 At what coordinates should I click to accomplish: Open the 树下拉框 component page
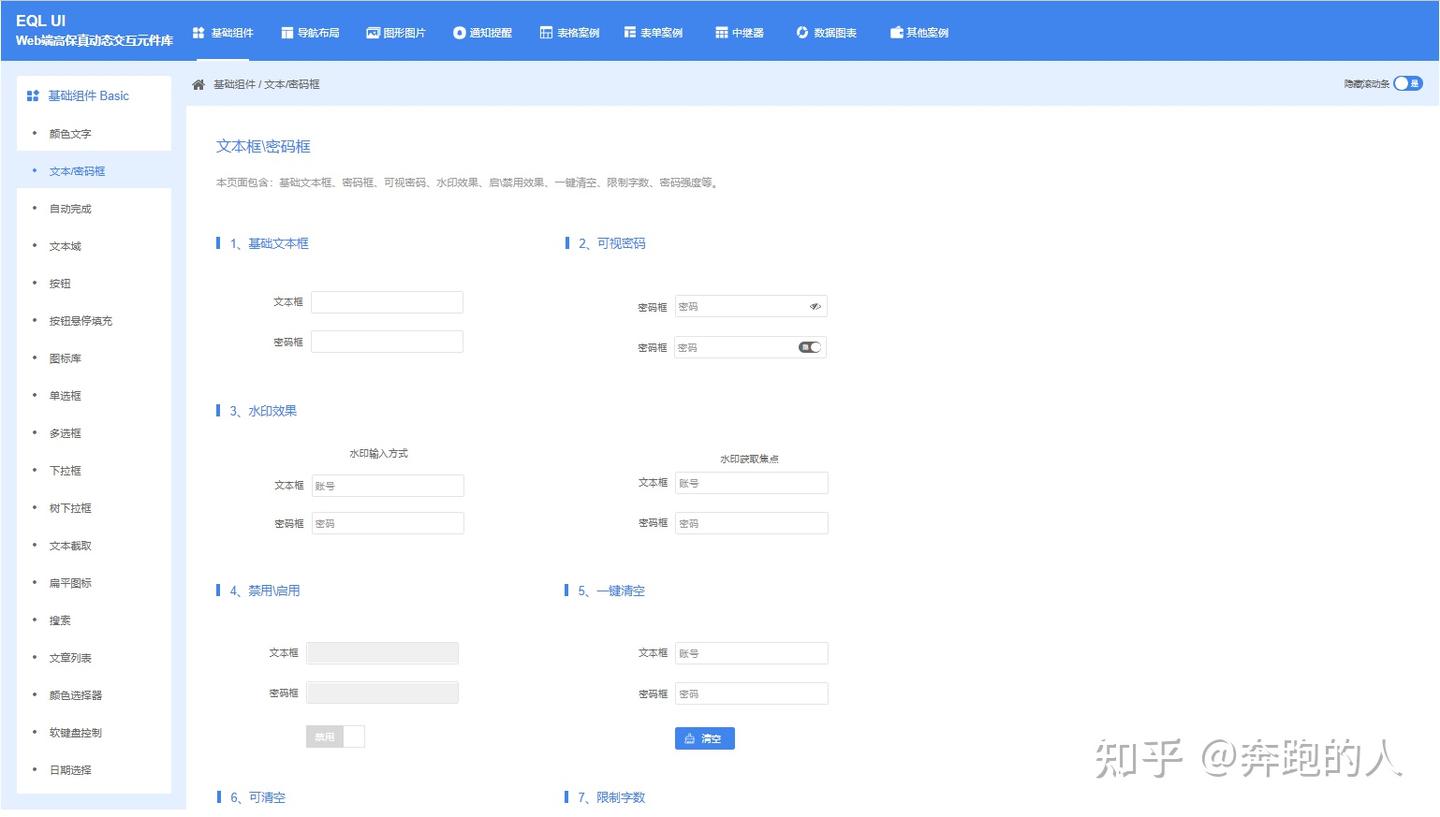70,508
